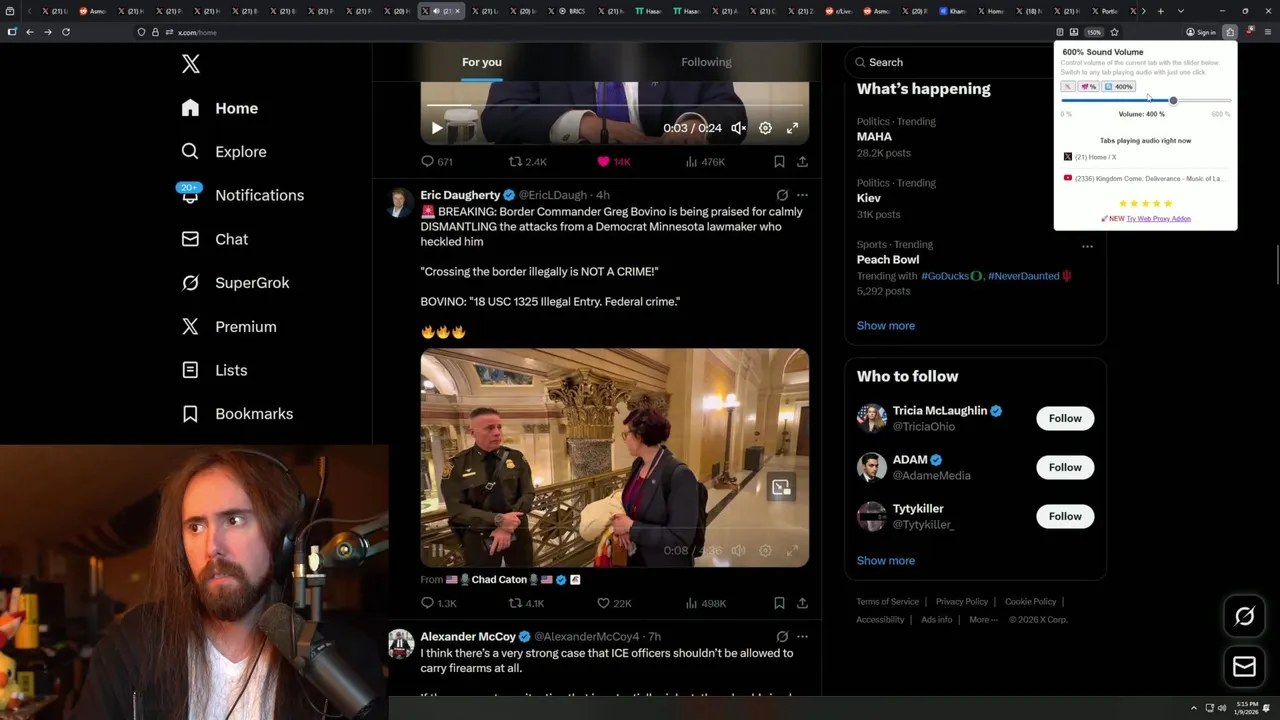Bookmark the top post (671 replies)
This screenshot has width=1280, height=720.
tap(779, 161)
